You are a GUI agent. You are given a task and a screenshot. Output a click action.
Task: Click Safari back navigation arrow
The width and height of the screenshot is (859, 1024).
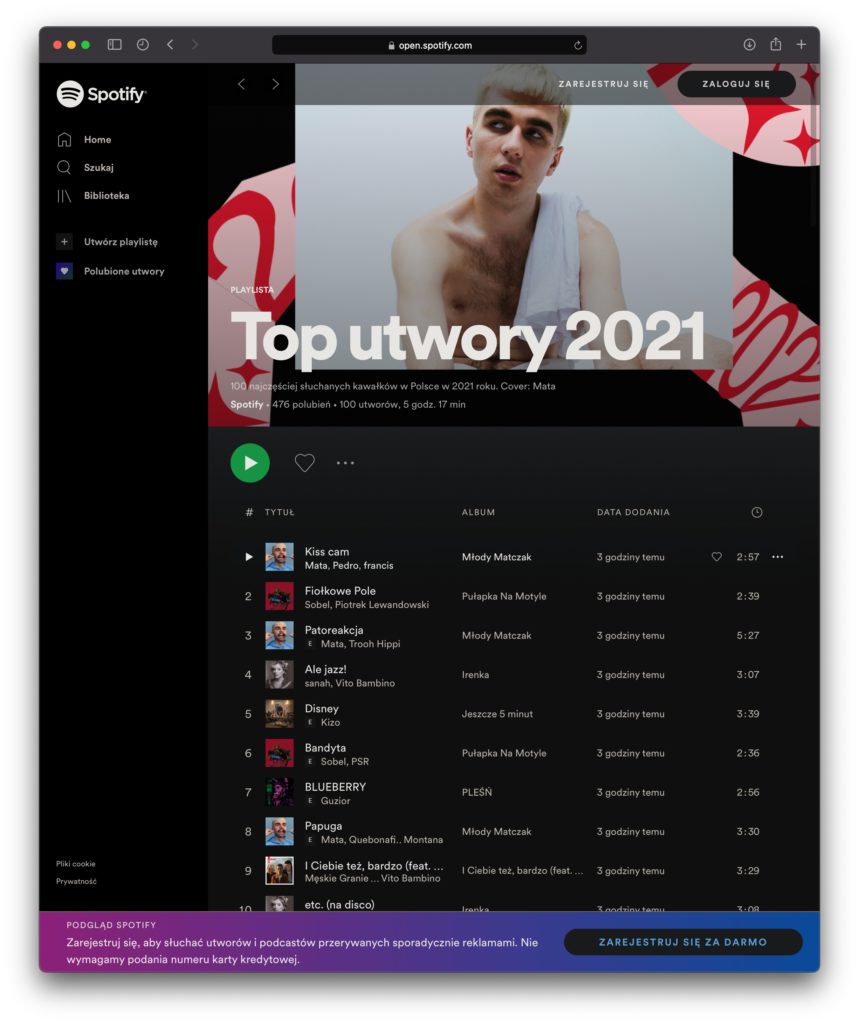170,44
